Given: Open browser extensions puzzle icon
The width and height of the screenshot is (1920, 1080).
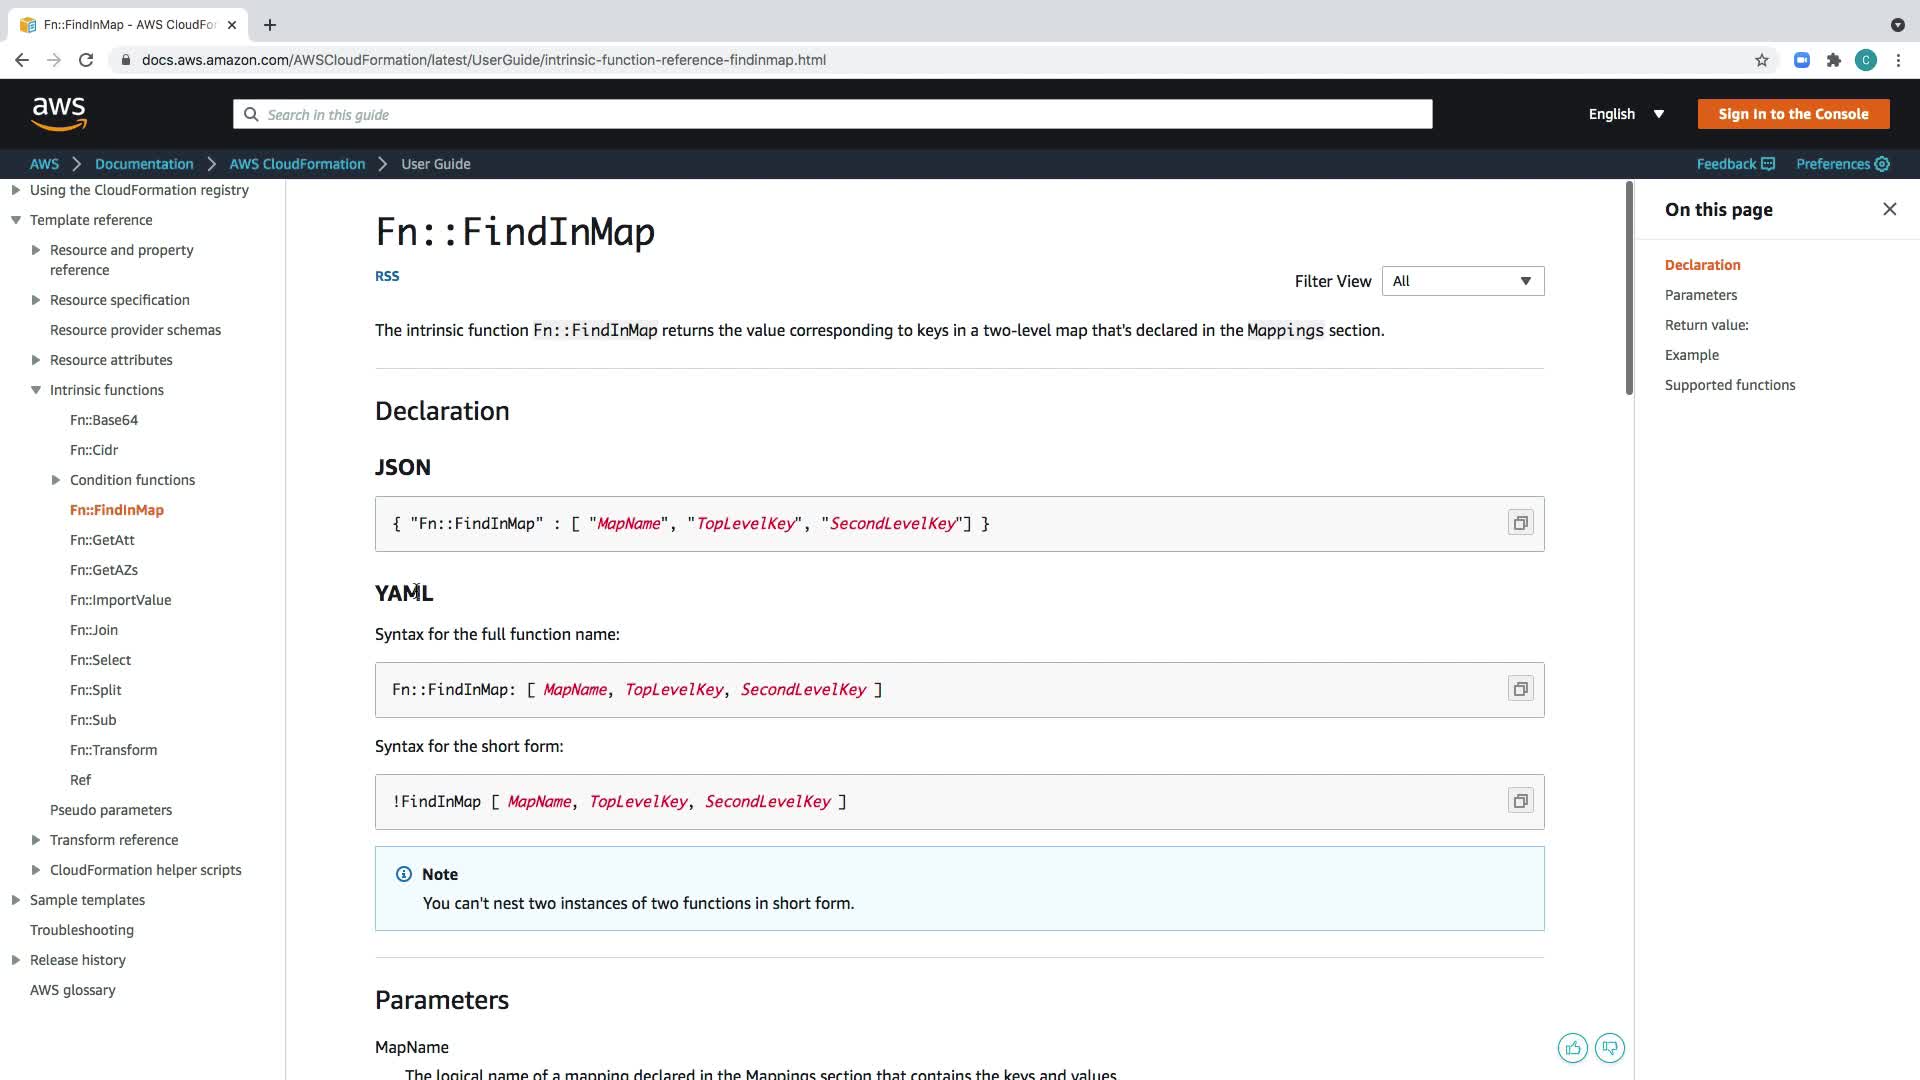Looking at the screenshot, I should [1833, 60].
